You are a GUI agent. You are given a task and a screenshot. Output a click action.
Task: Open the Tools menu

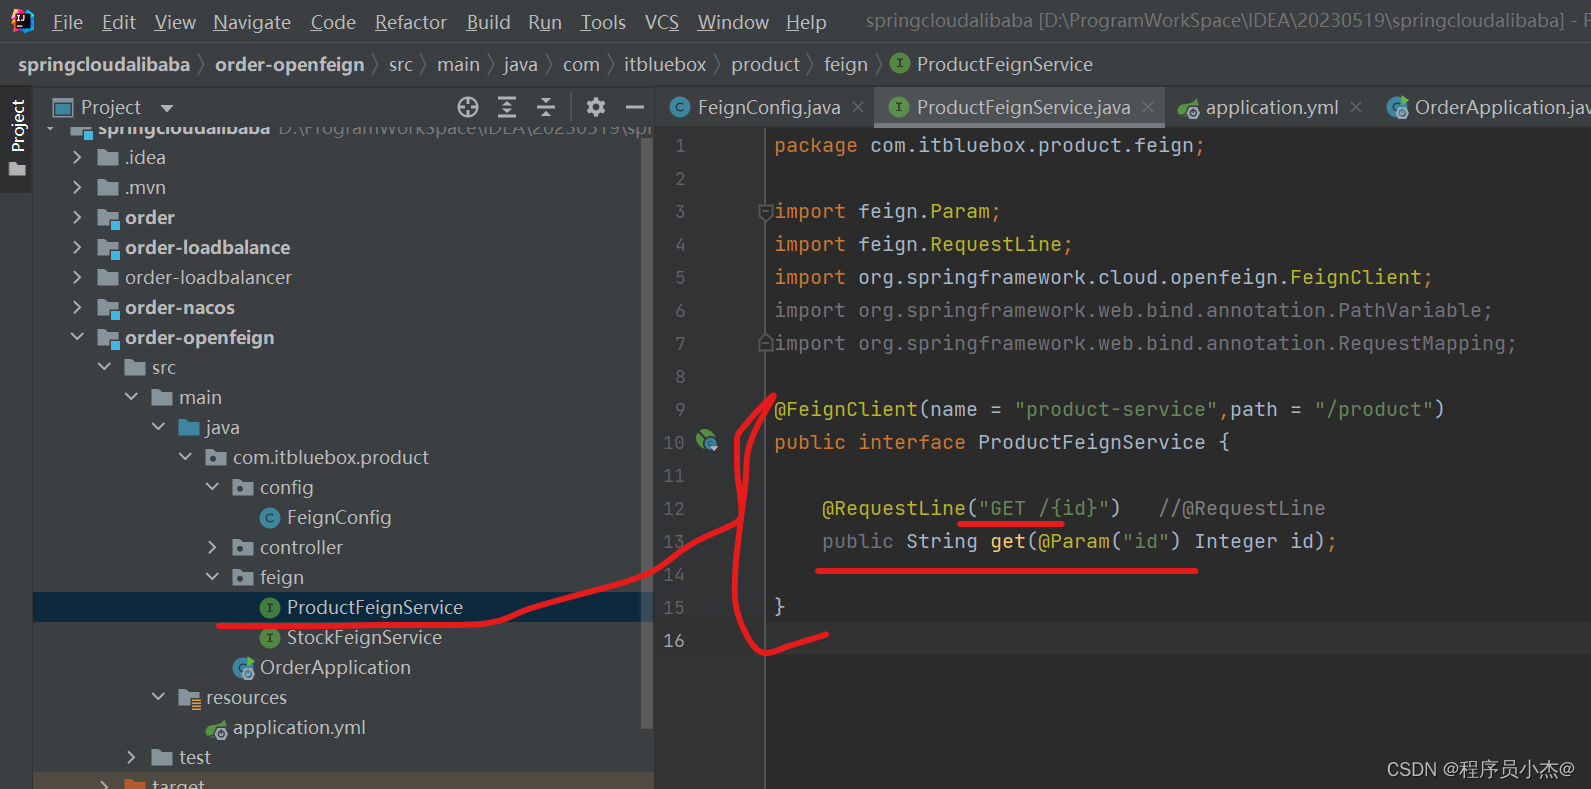tap(603, 22)
